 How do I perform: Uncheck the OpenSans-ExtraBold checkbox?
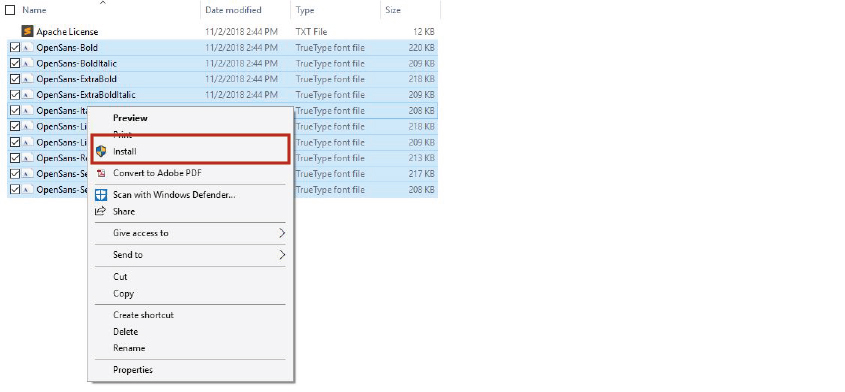click(x=15, y=79)
